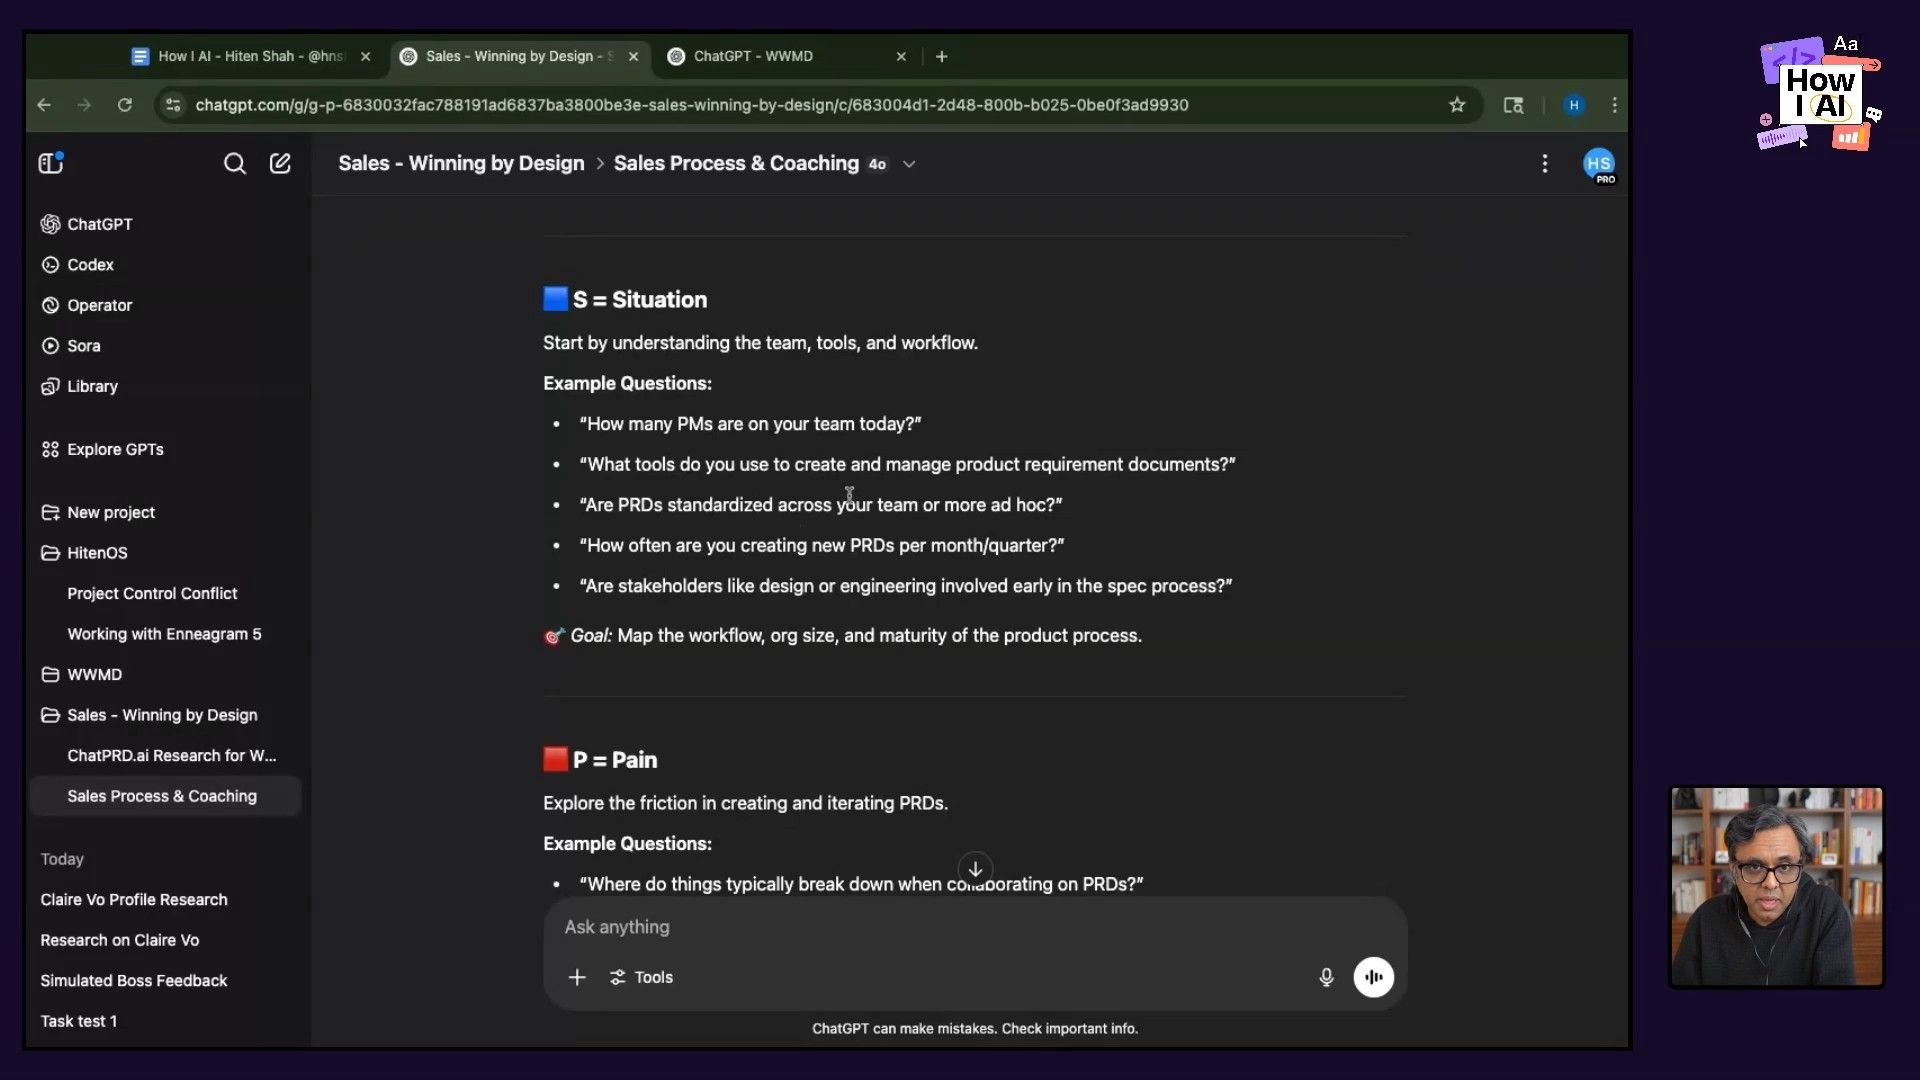Go back in browser history
Screen dimensions: 1920x1080
coord(44,105)
